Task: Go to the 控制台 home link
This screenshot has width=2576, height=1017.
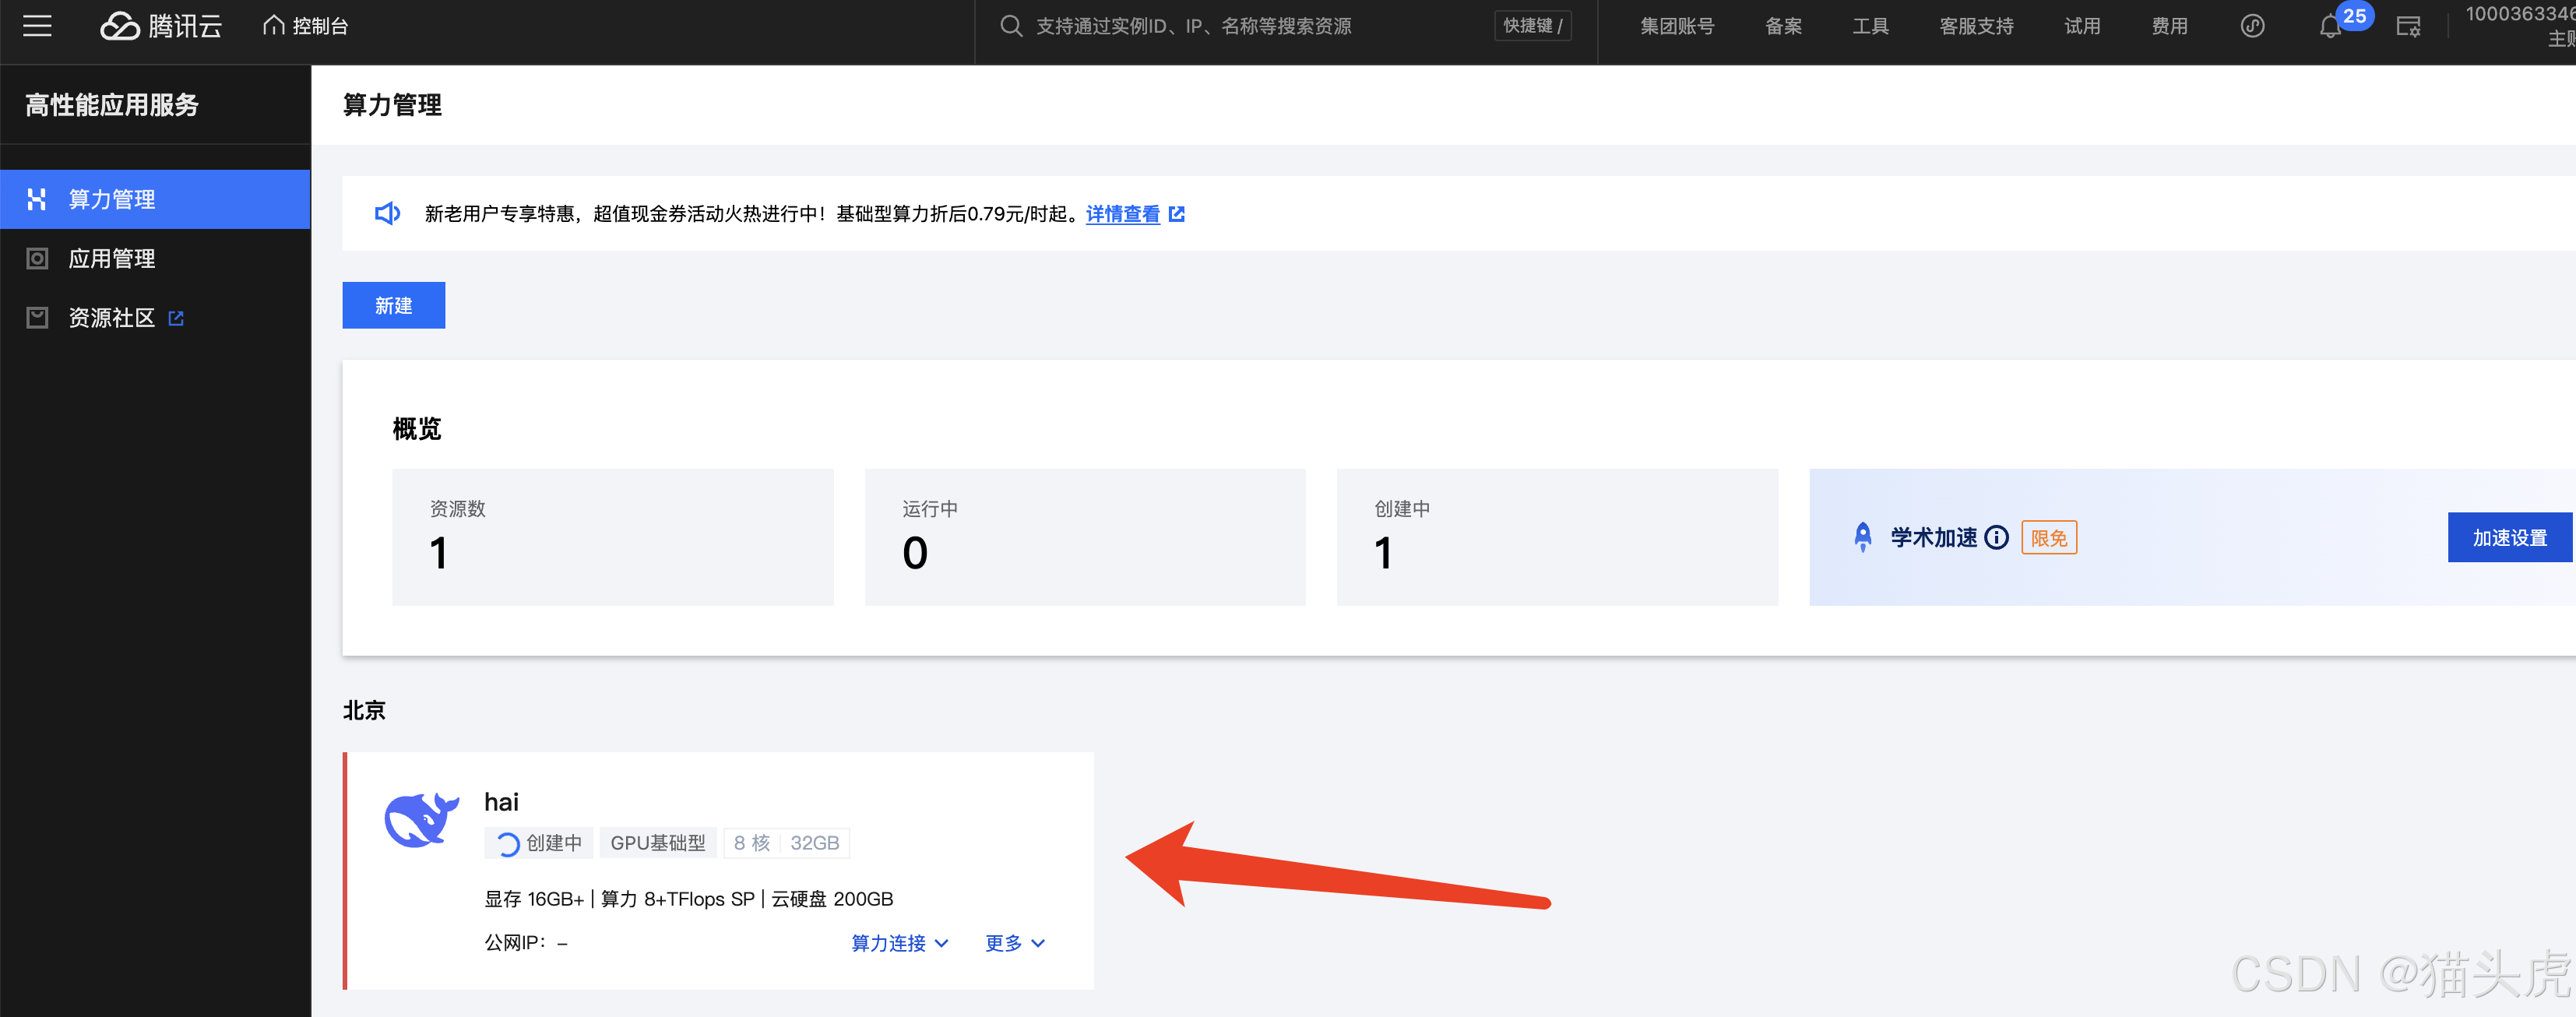Action: click(306, 26)
